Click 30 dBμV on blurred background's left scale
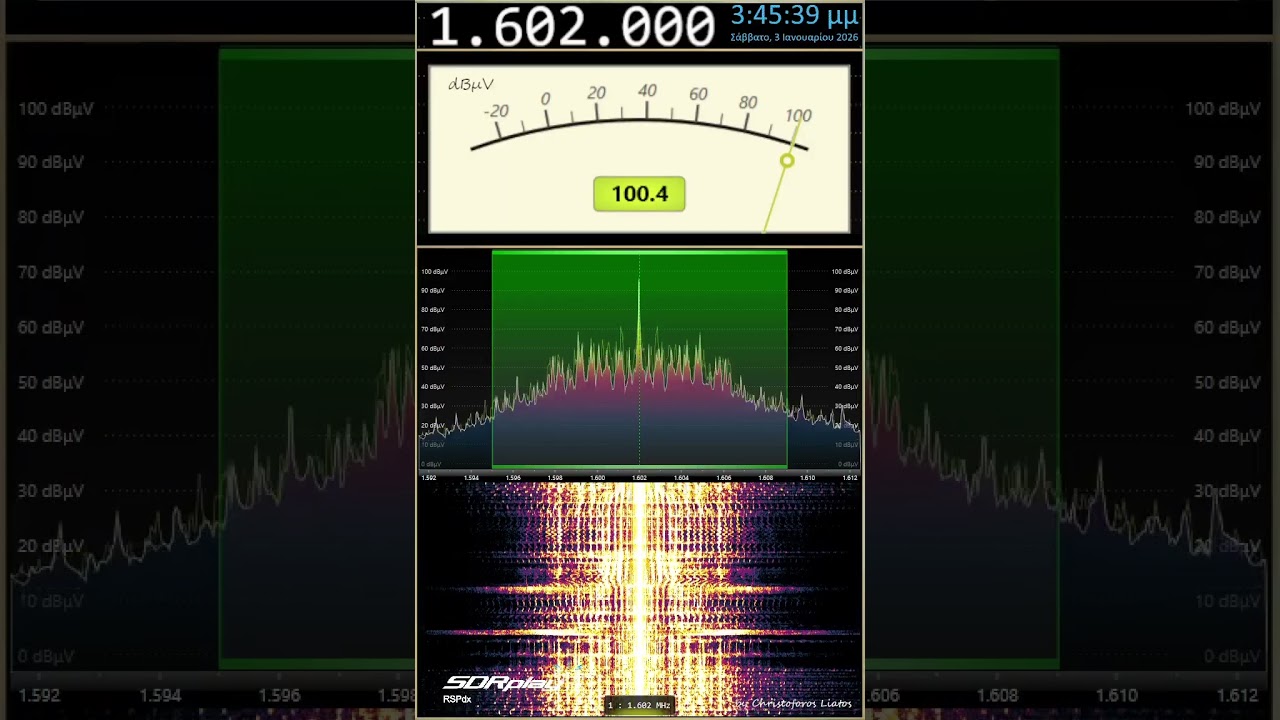 (x=51, y=491)
